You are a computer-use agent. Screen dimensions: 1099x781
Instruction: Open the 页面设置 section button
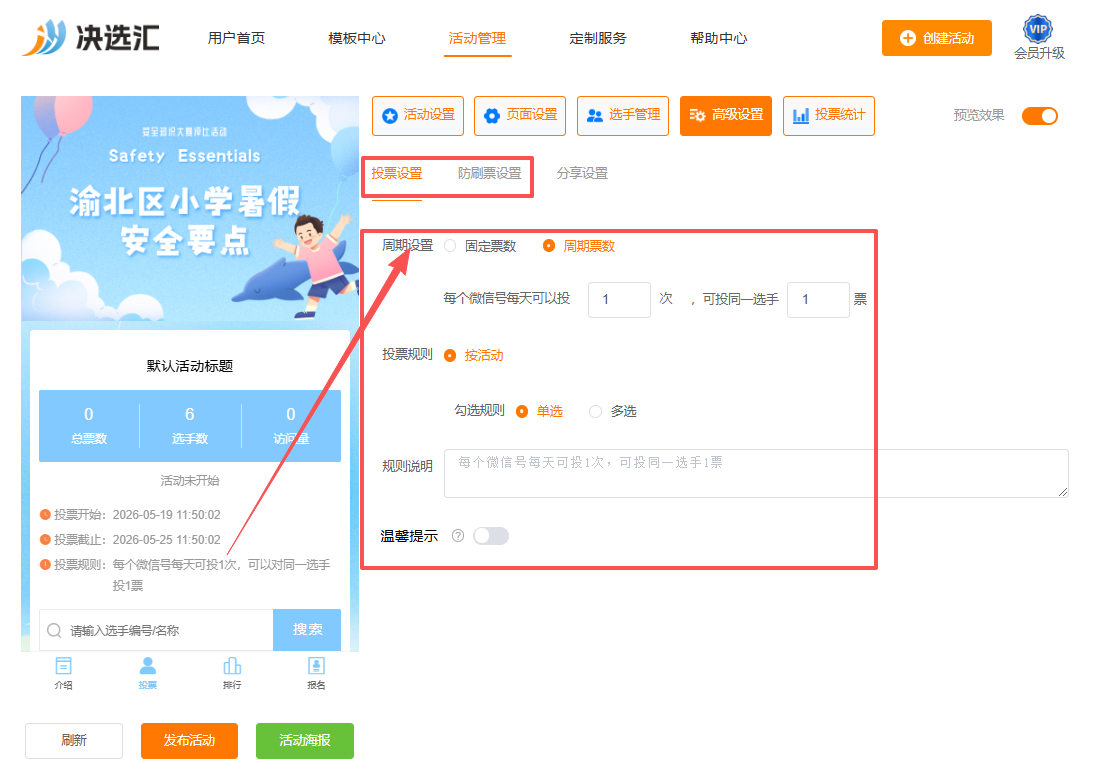tap(520, 116)
